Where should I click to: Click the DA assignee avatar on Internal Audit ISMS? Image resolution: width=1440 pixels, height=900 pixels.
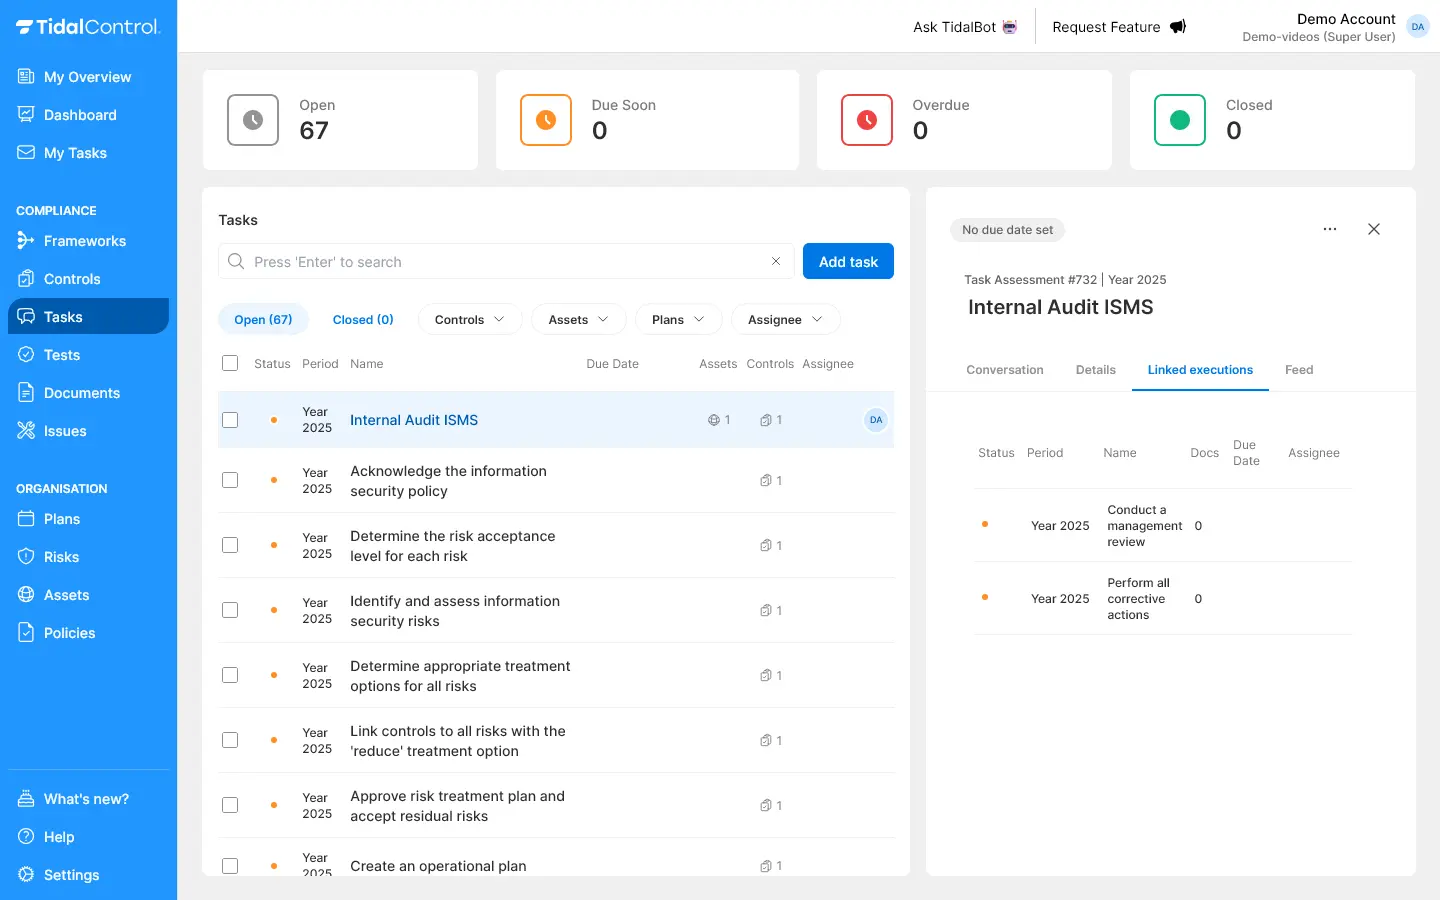(x=875, y=420)
